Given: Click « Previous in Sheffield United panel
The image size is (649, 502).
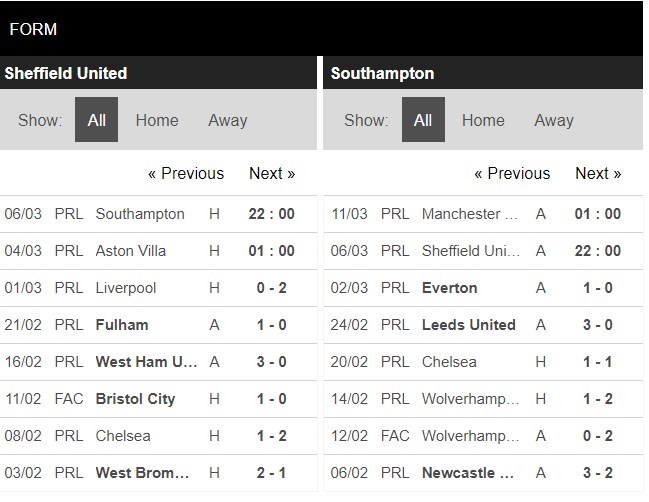Looking at the screenshot, I should pyautogui.click(x=186, y=173).
